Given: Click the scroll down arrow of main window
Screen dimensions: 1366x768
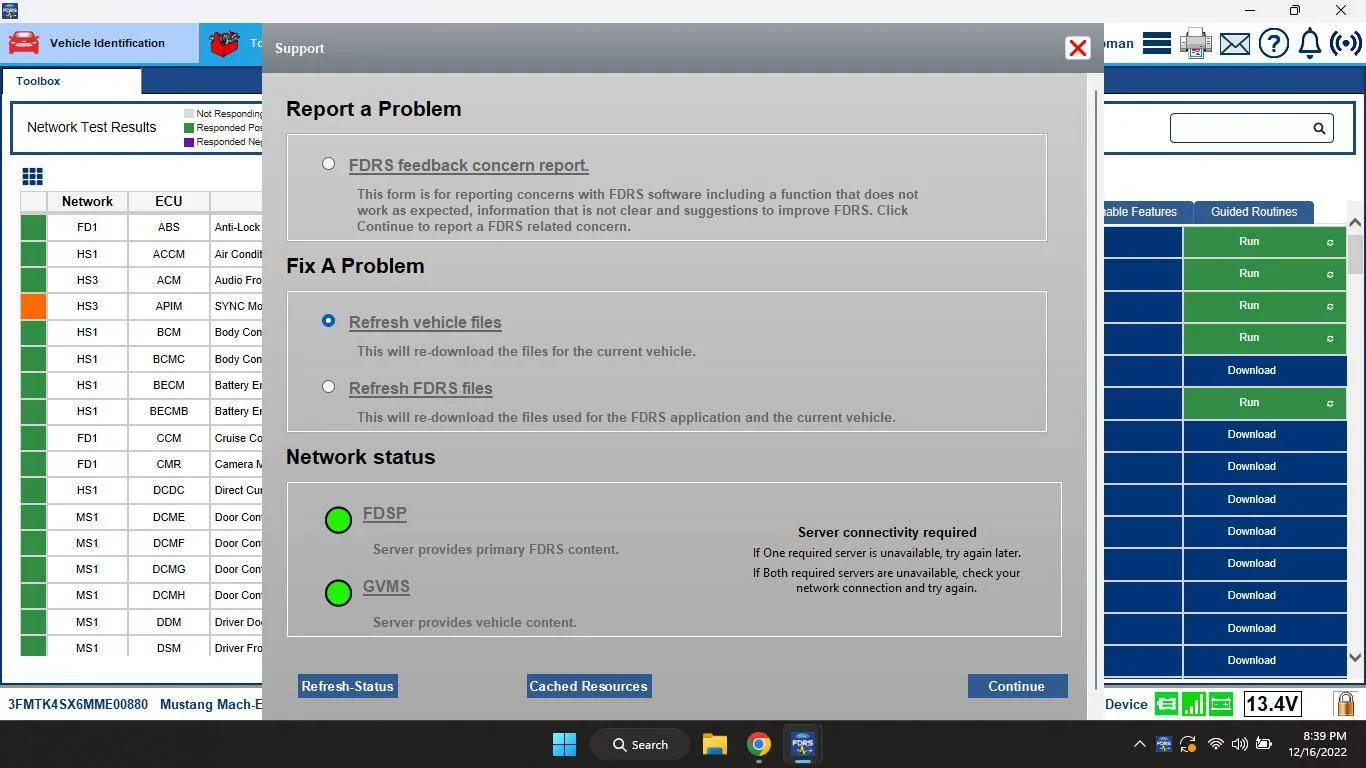Looking at the screenshot, I should (1355, 657).
